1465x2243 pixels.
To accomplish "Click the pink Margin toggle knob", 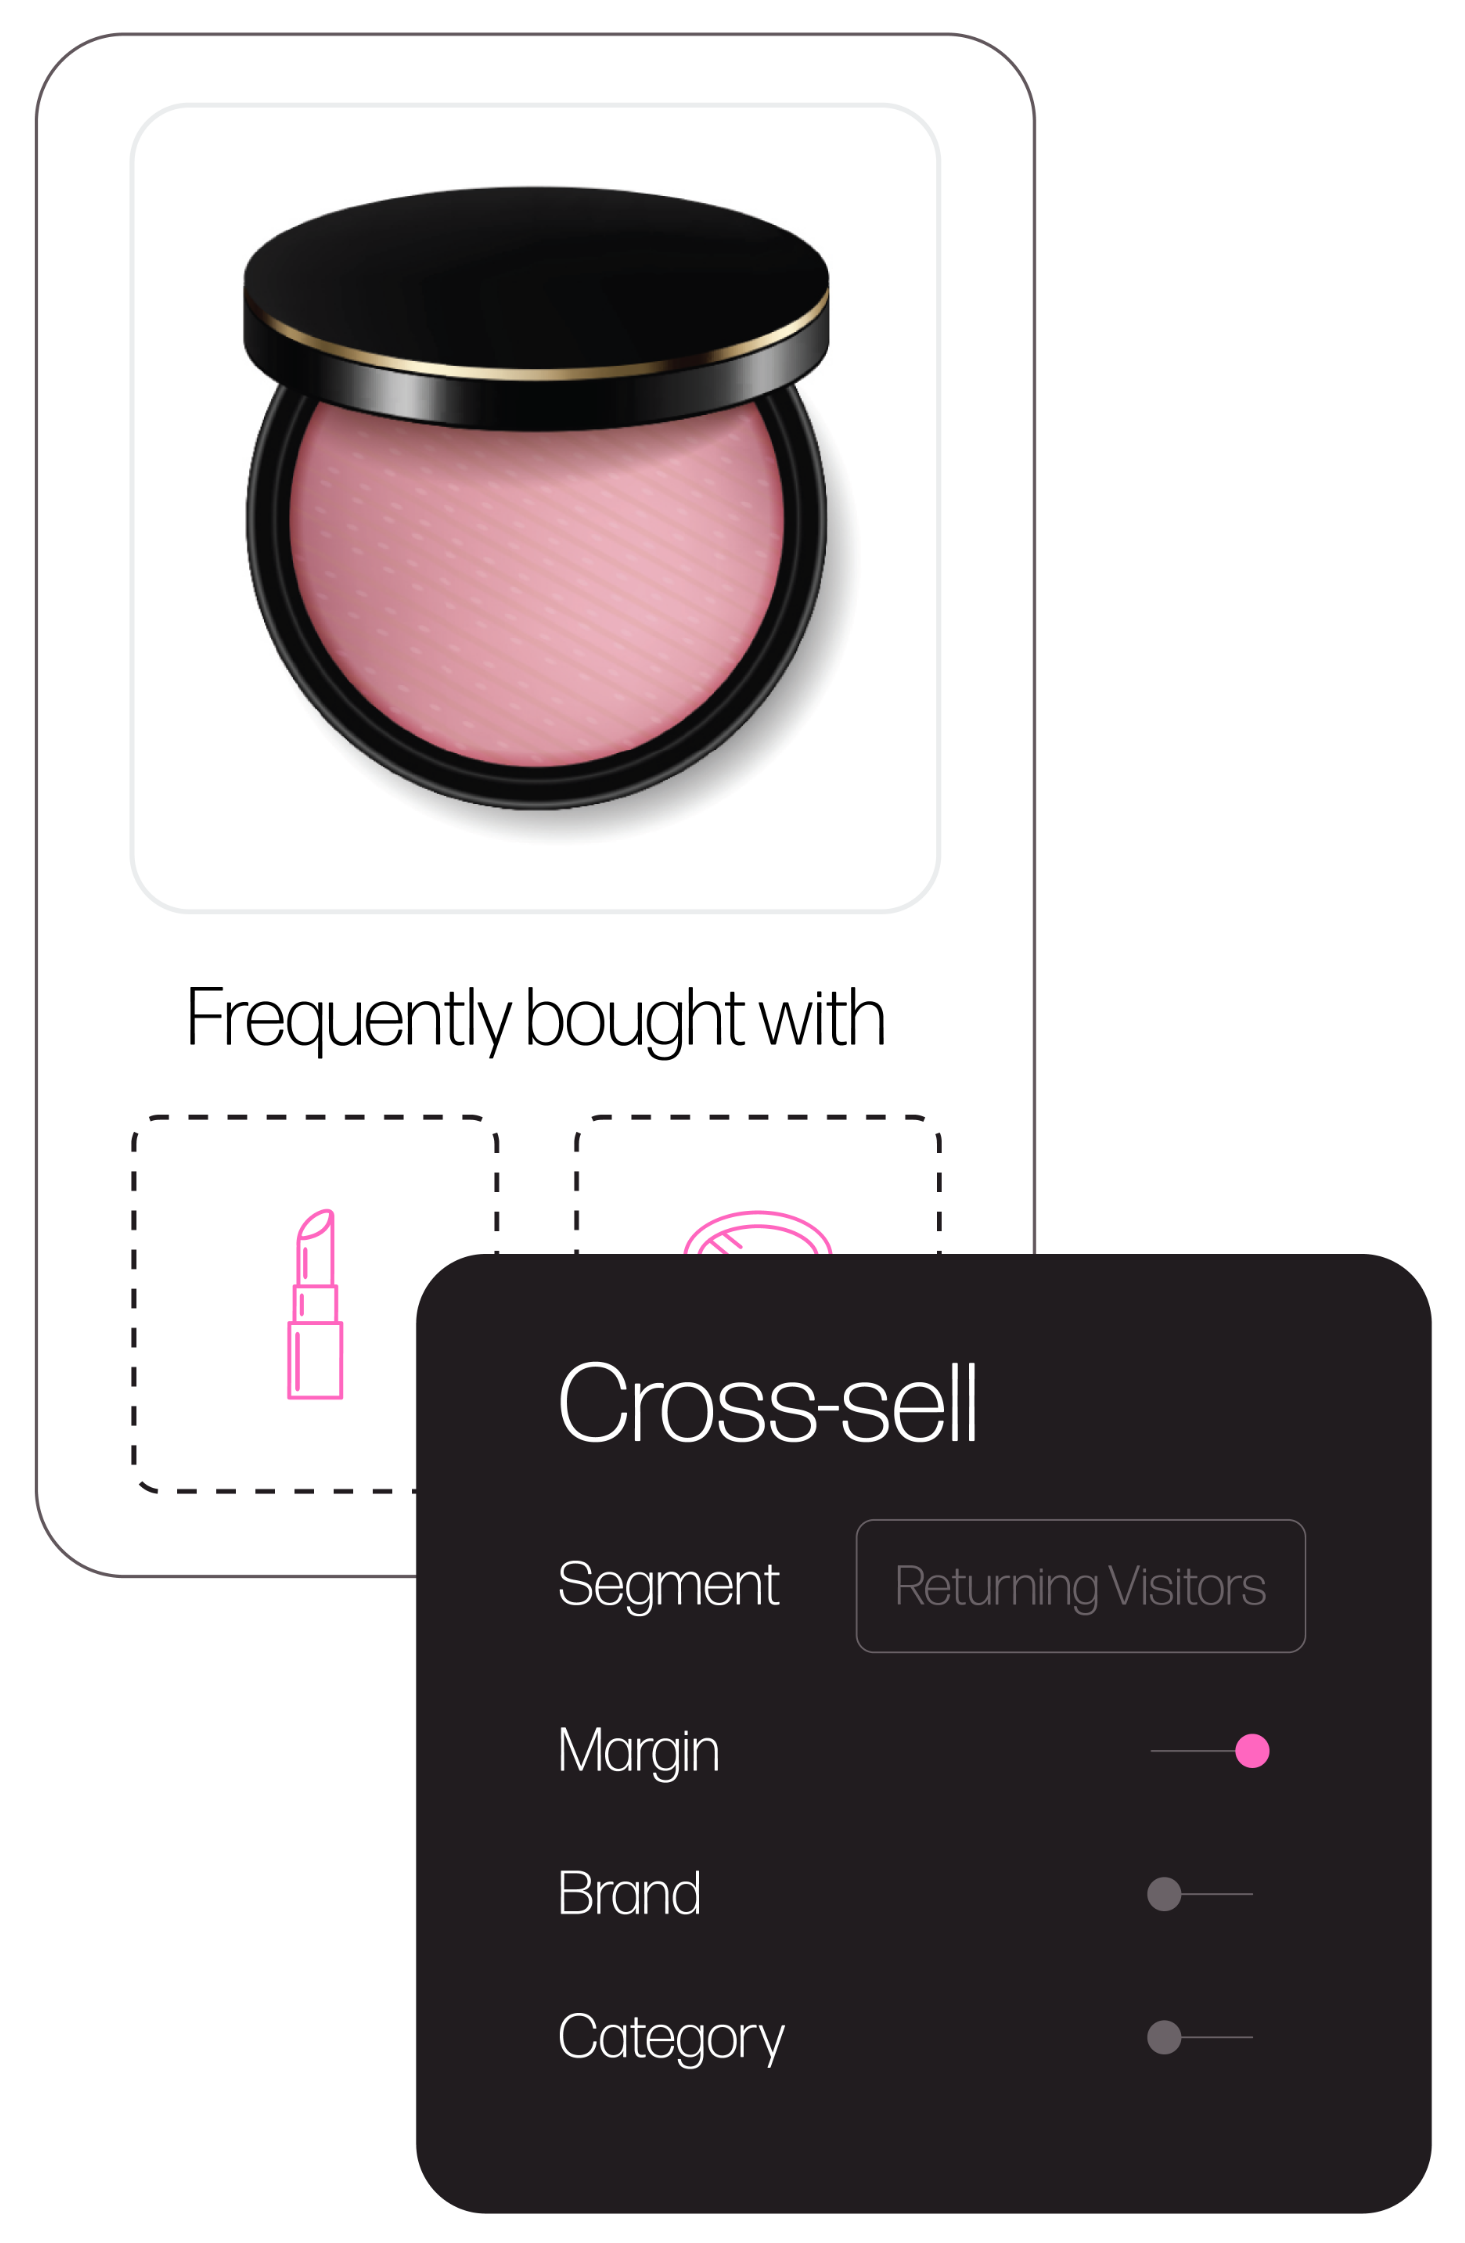I will [1252, 1751].
